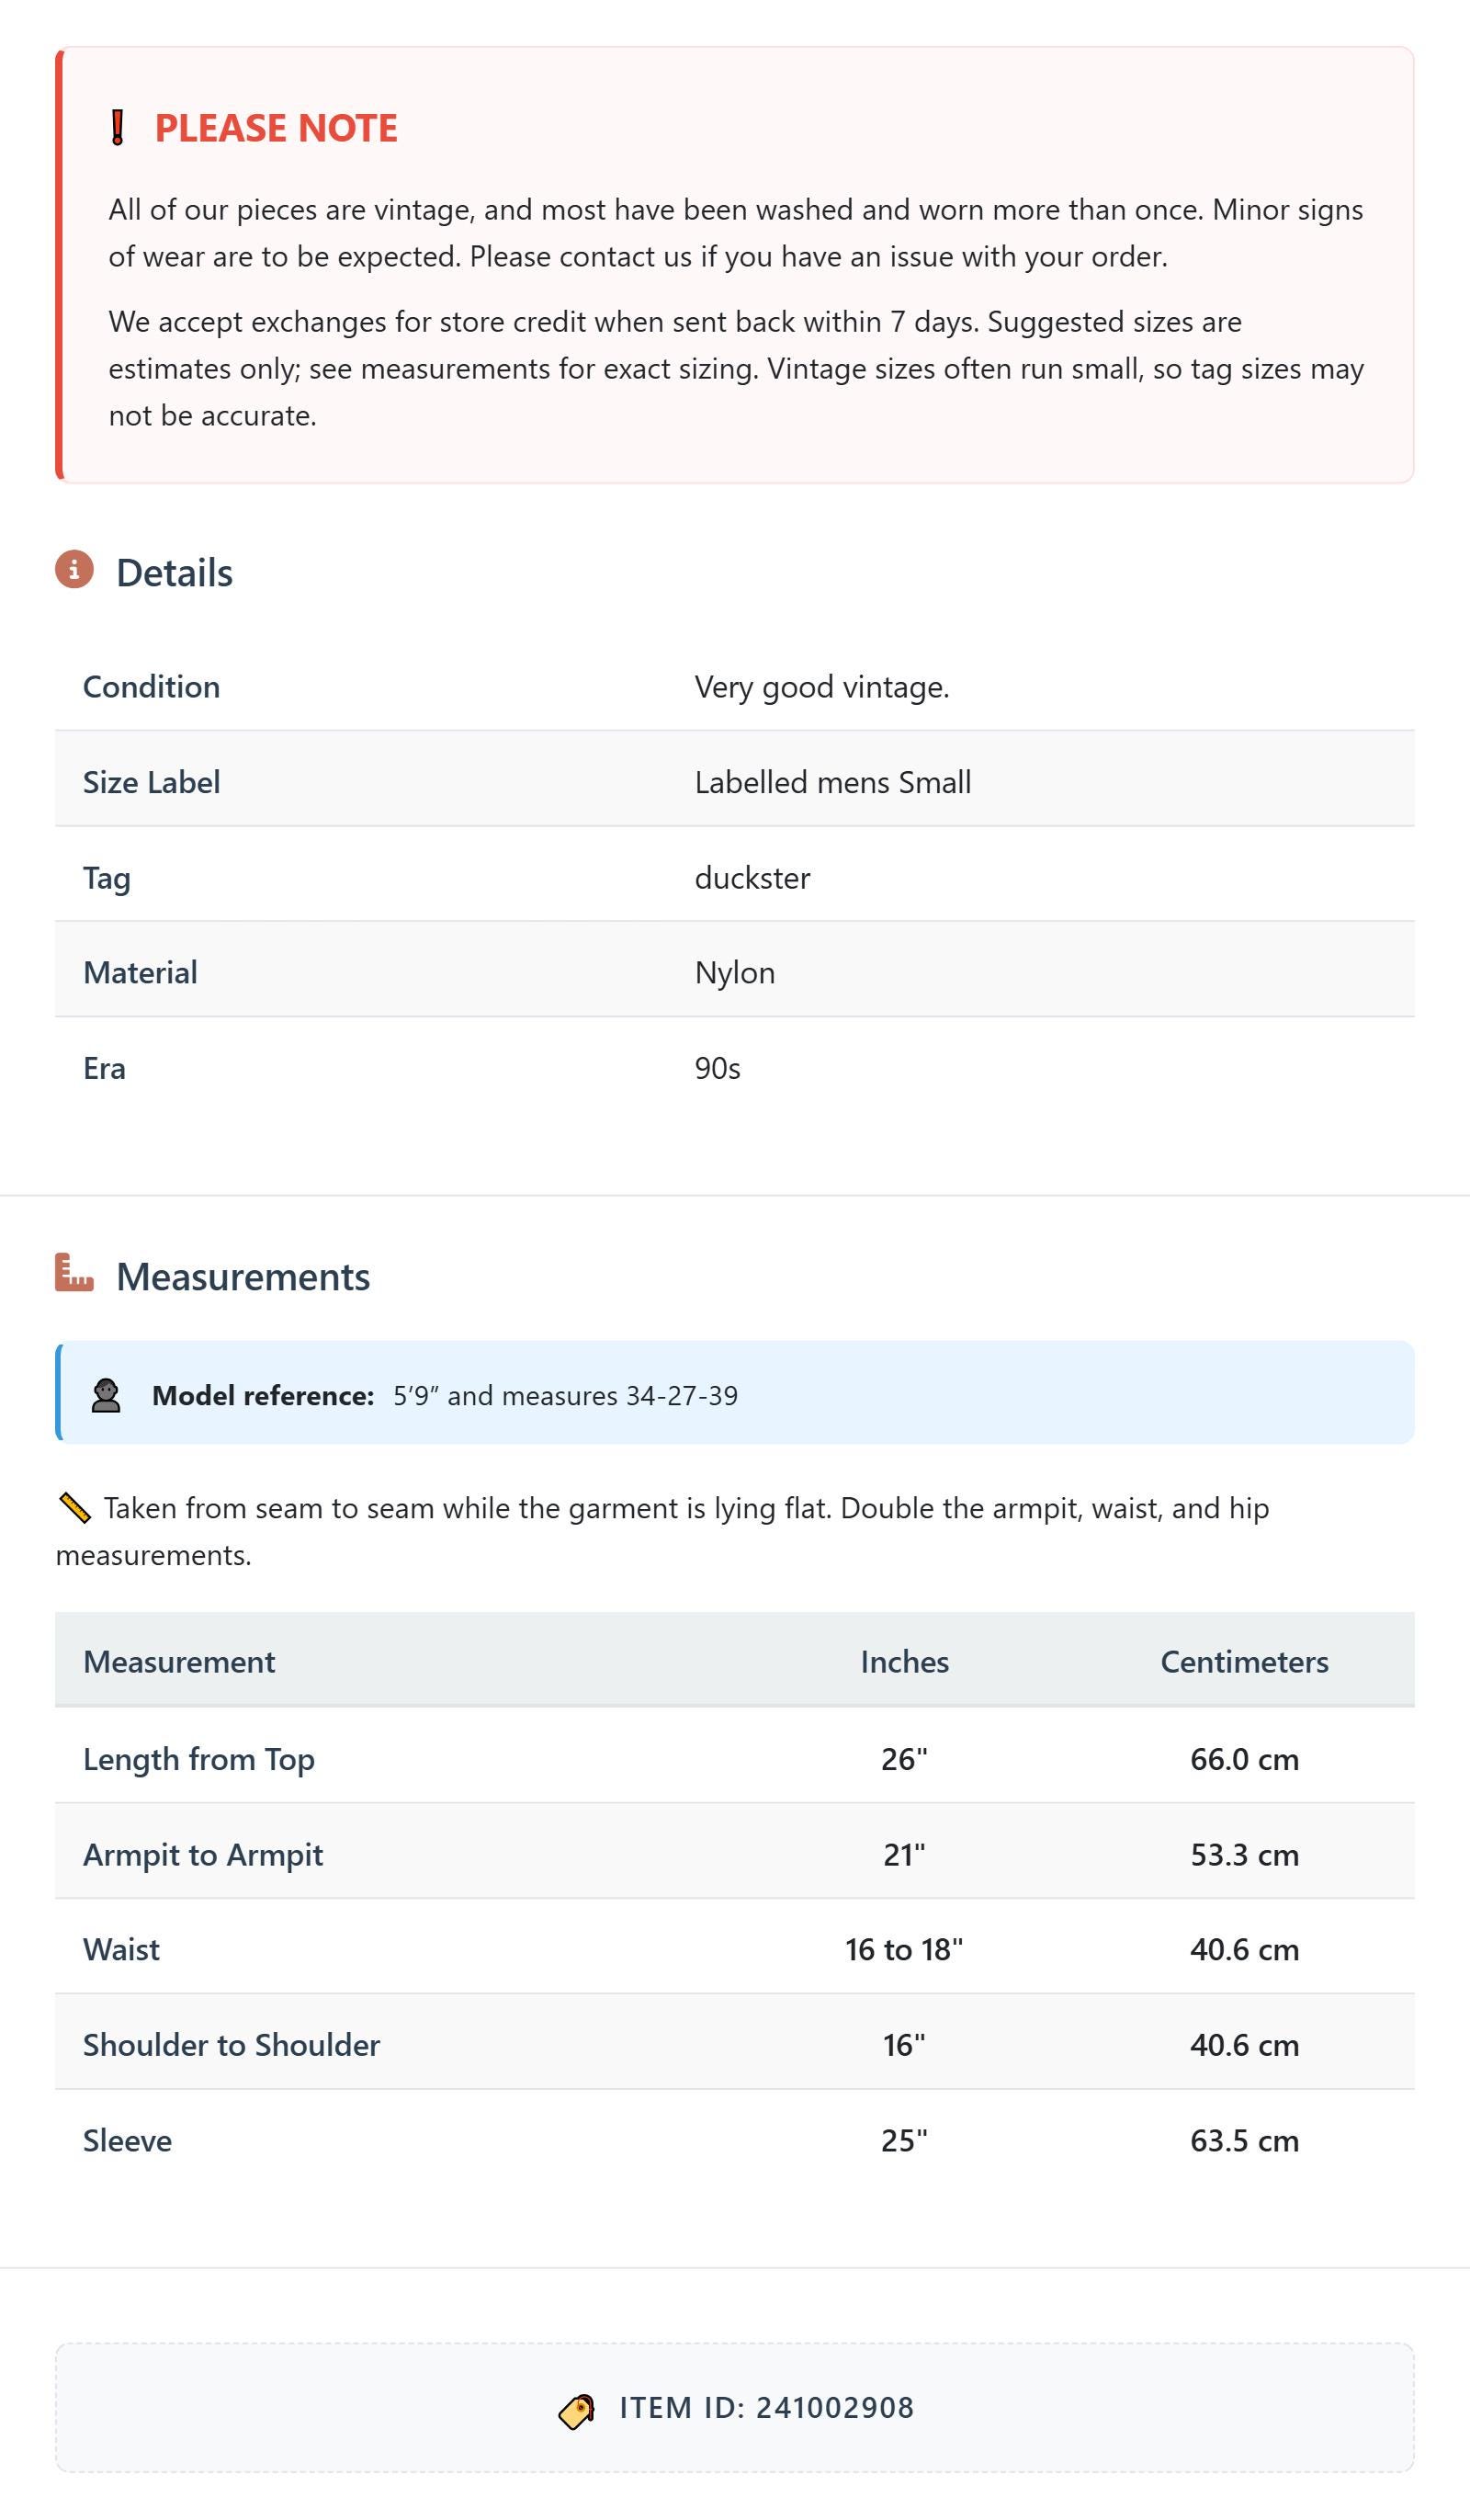Click the Condition row label
This screenshot has width=1470, height=2520.
151,687
